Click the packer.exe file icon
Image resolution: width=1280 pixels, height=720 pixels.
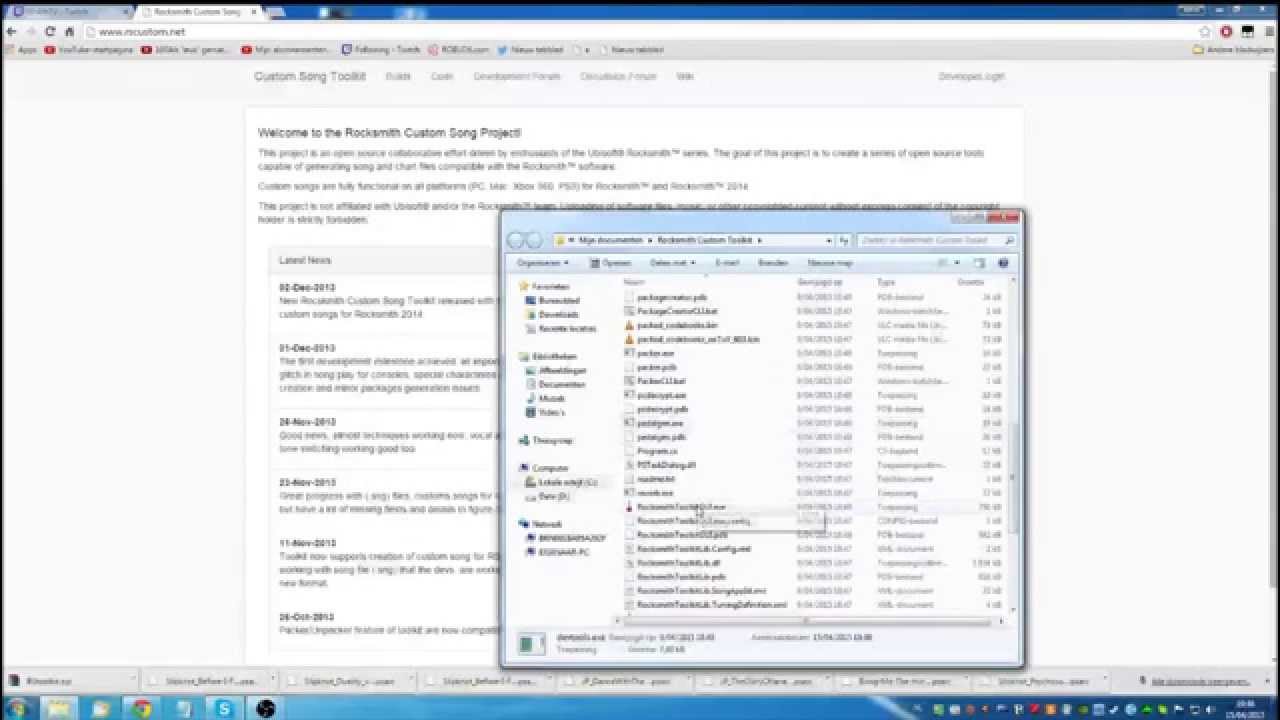tap(629, 353)
